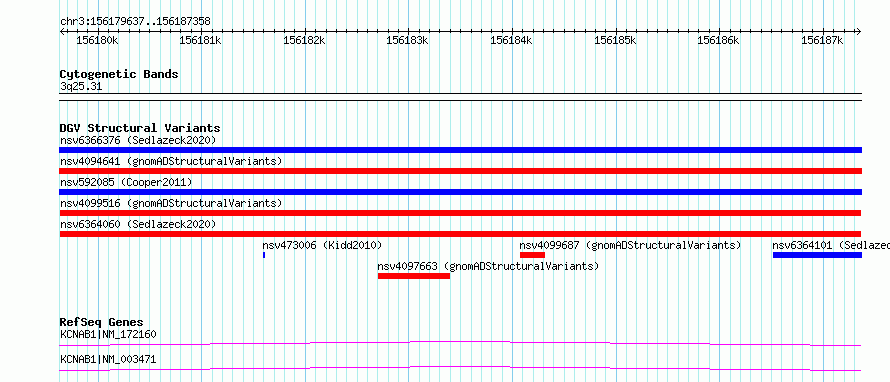Click the 156182k ruler tick
Screen dimensions: 890x382
(x=304, y=40)
